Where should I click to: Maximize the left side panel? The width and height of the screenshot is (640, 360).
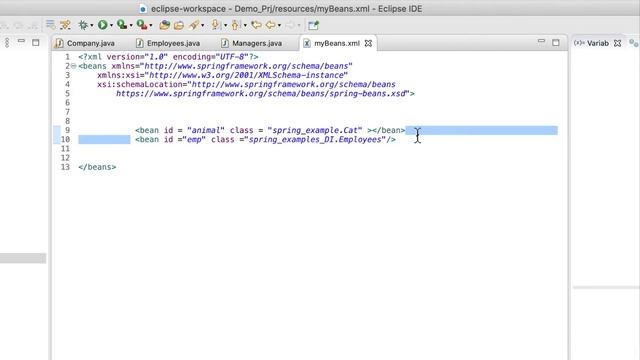point(36,42)
